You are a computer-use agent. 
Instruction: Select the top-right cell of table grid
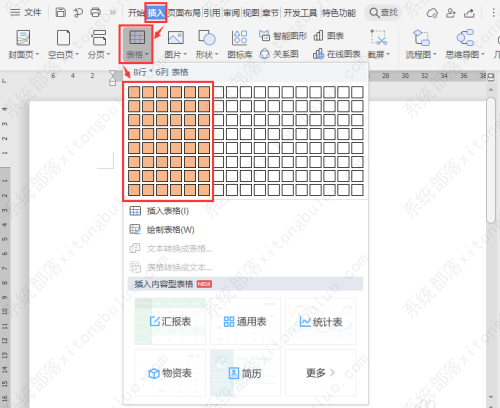(357, 92)
